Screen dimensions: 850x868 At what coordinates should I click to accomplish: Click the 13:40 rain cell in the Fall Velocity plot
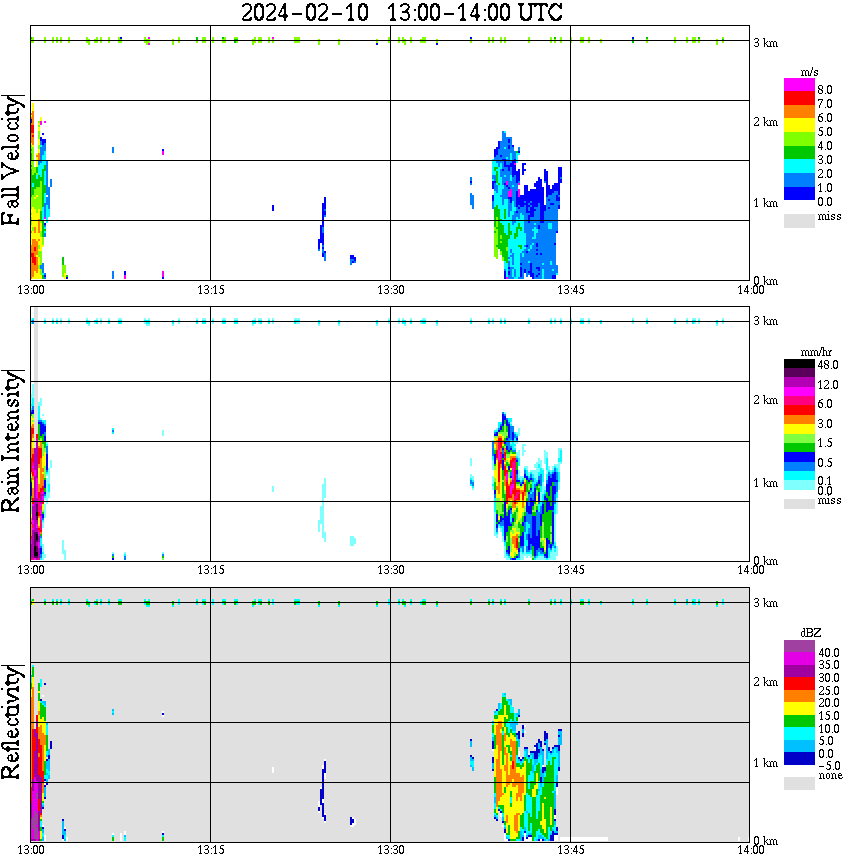(527, 205)
